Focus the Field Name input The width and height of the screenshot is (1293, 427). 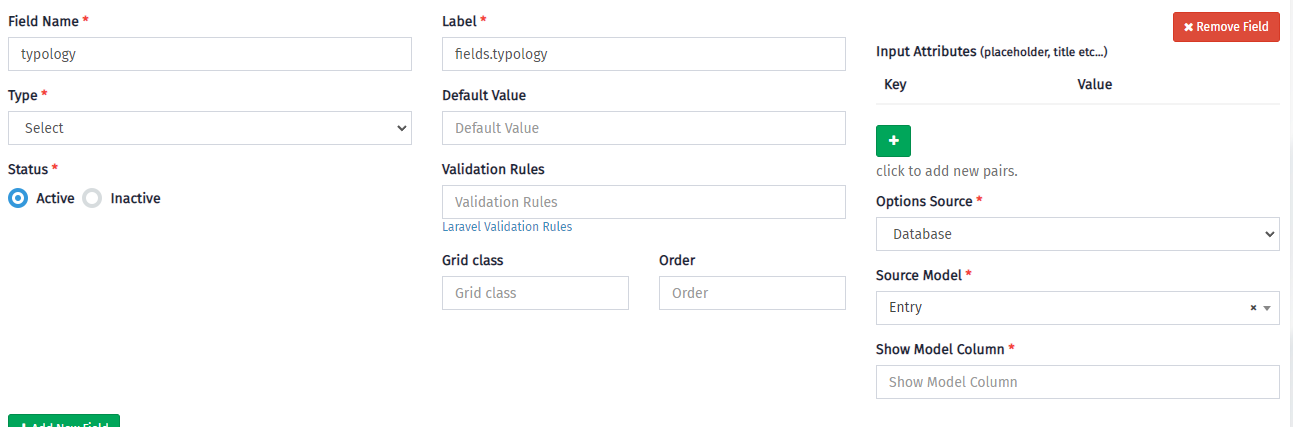209,54
